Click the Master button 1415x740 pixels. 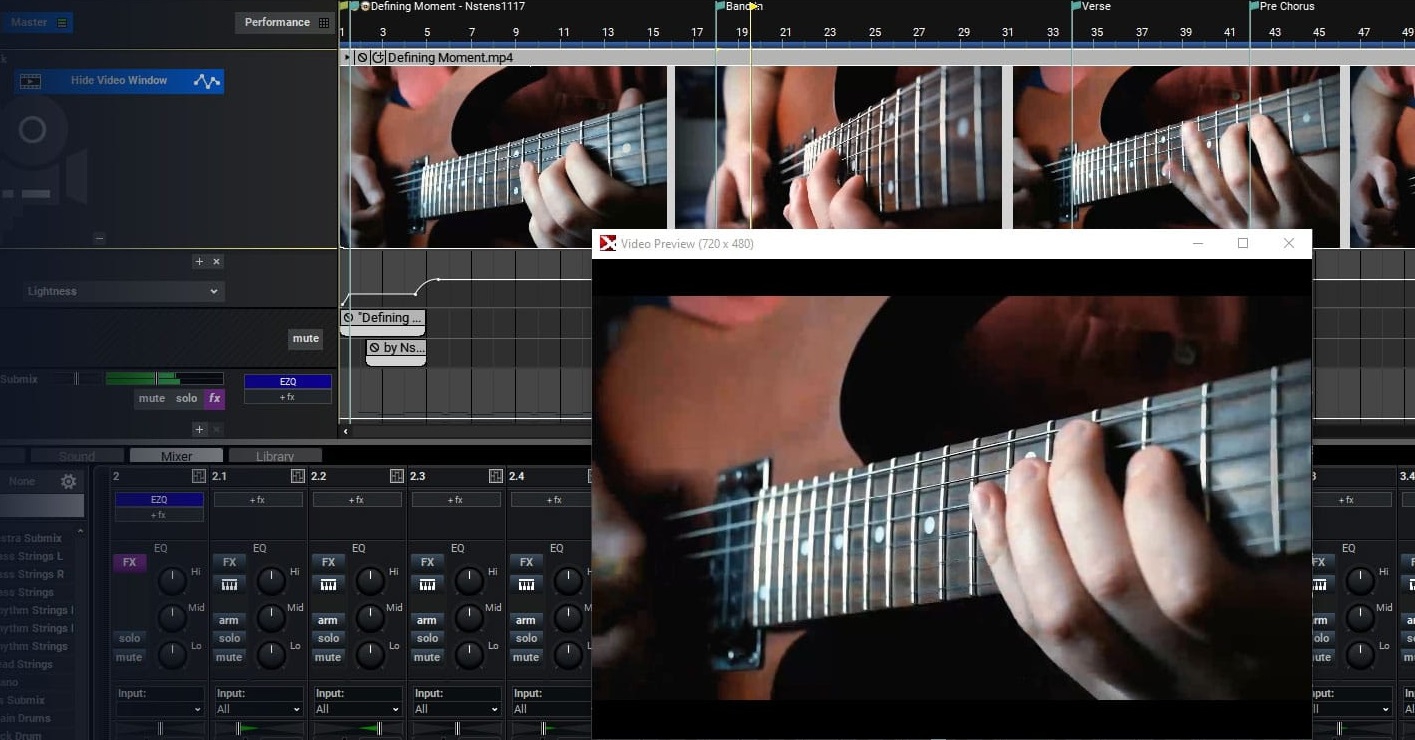[x=36, y=22]
